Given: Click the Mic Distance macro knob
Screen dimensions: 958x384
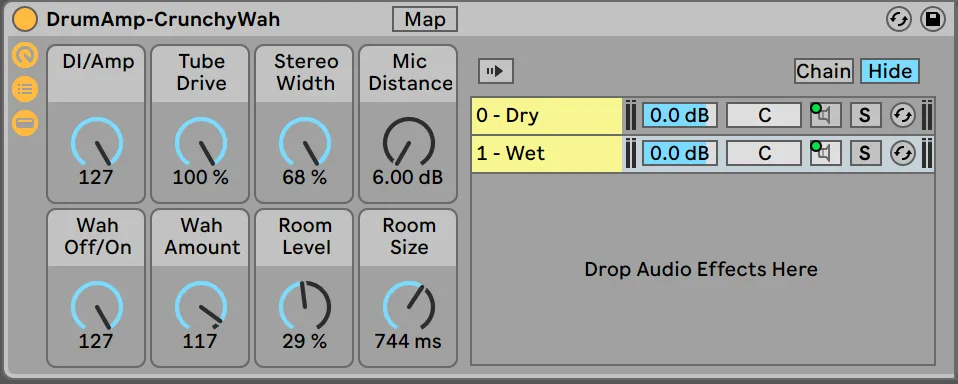Looking at the screenshot, I should (408, 143).
